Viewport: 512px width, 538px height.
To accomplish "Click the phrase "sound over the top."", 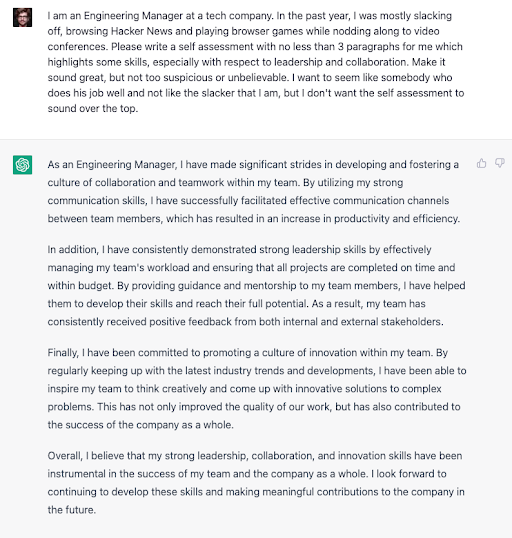I will pos(93,108).
